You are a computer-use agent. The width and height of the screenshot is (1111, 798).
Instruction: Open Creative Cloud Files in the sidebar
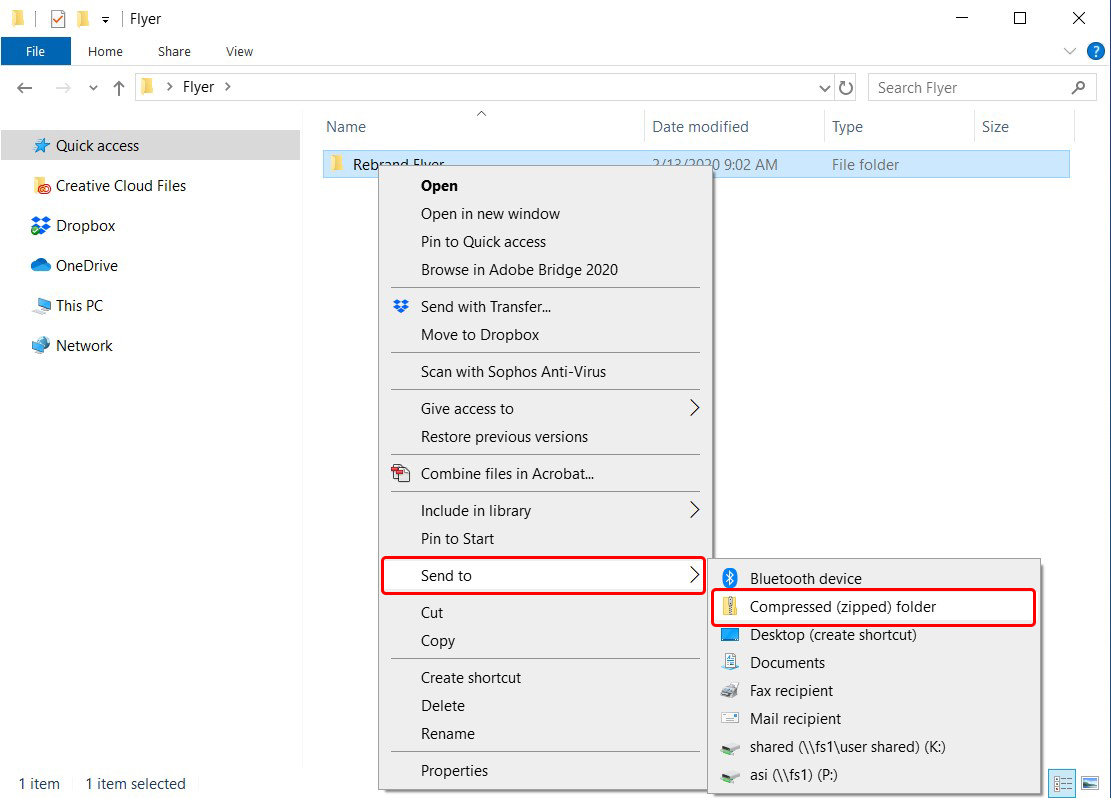click(x=118, y=185)
